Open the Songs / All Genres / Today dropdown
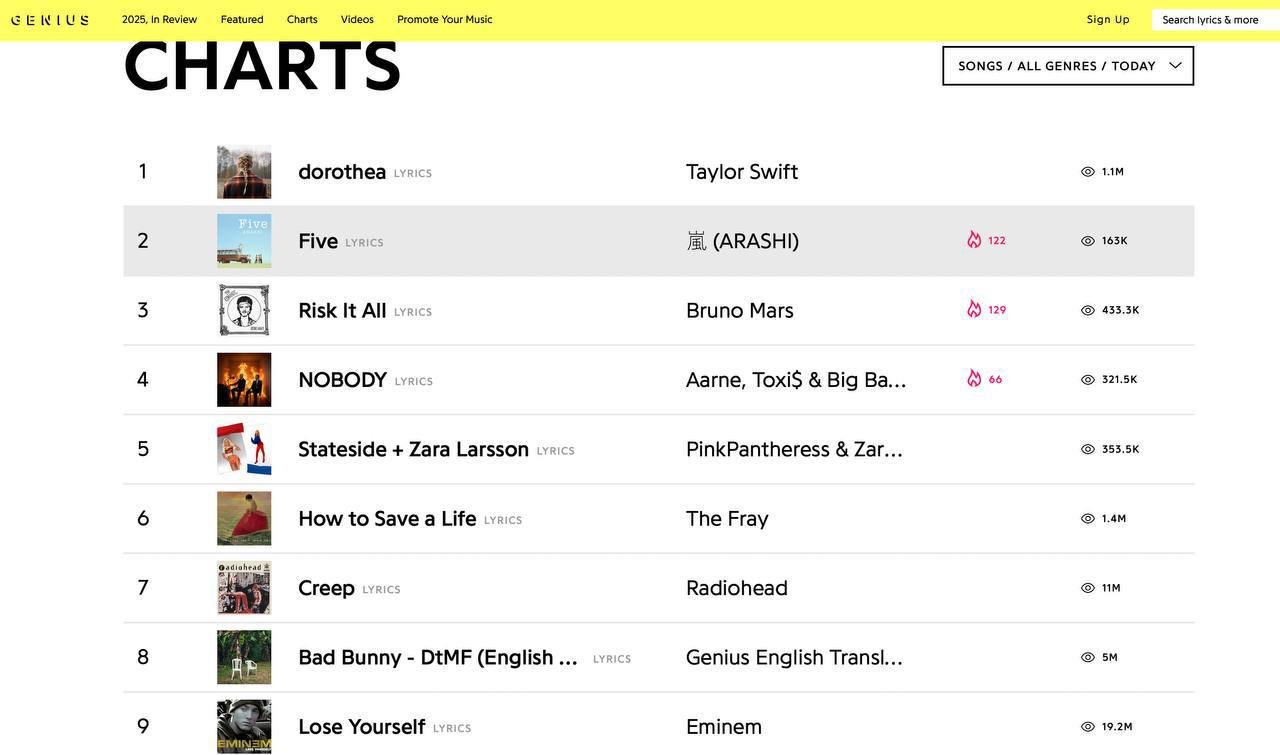Image resolution: width=1280 pixels, height=755 pixels. pyautogui.click(x=1068, y=66)
